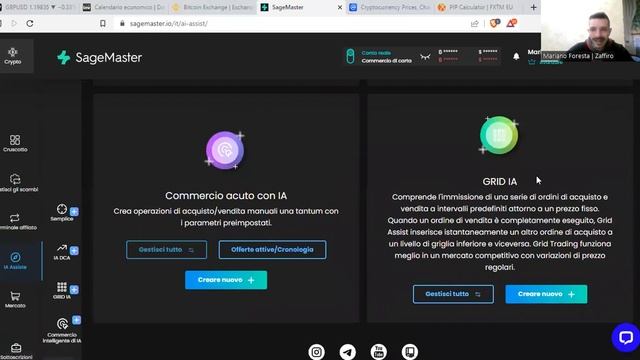Switch to Cryptocurrency Prices tab
This screenshot has width=640, height=360.
pyautogui.click(x=390, y=7)
